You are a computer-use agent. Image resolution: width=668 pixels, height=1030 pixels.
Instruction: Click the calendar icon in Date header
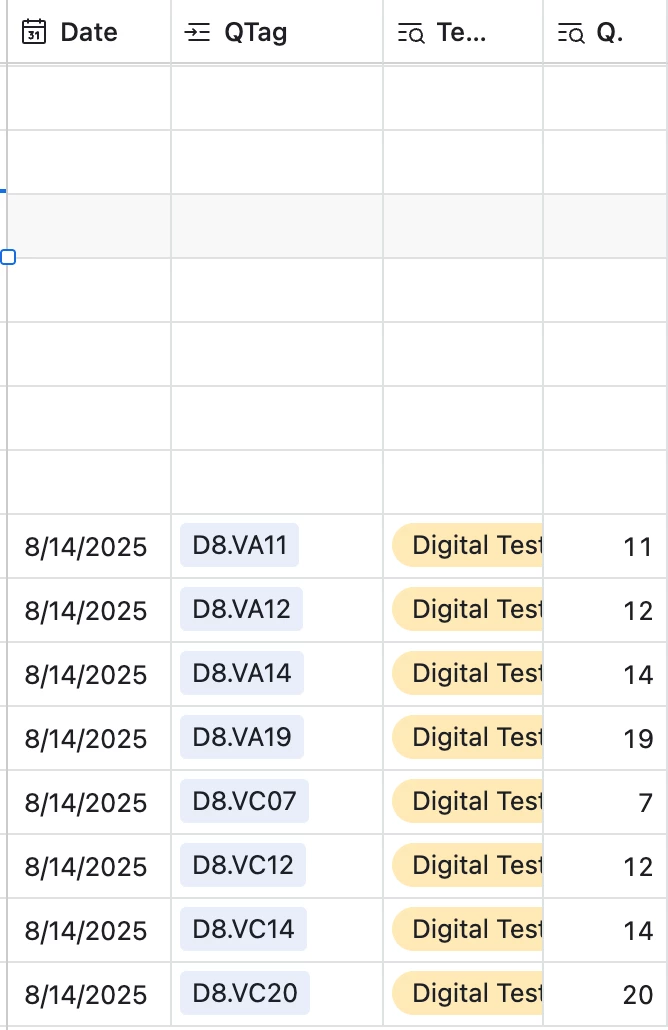33,32
